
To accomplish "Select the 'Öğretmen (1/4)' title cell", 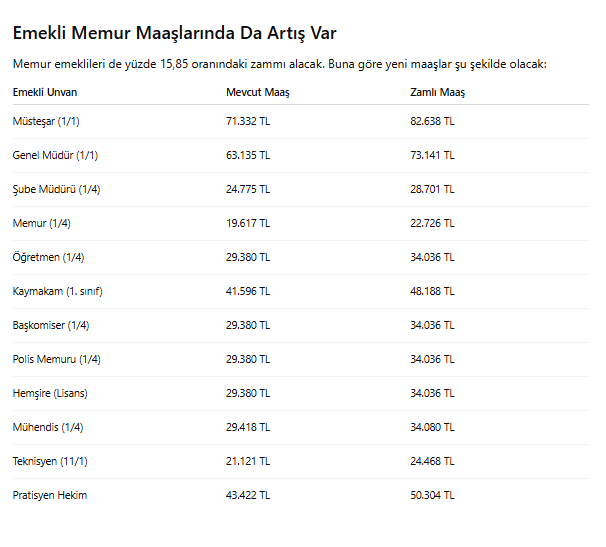I will tap(48, 257).
